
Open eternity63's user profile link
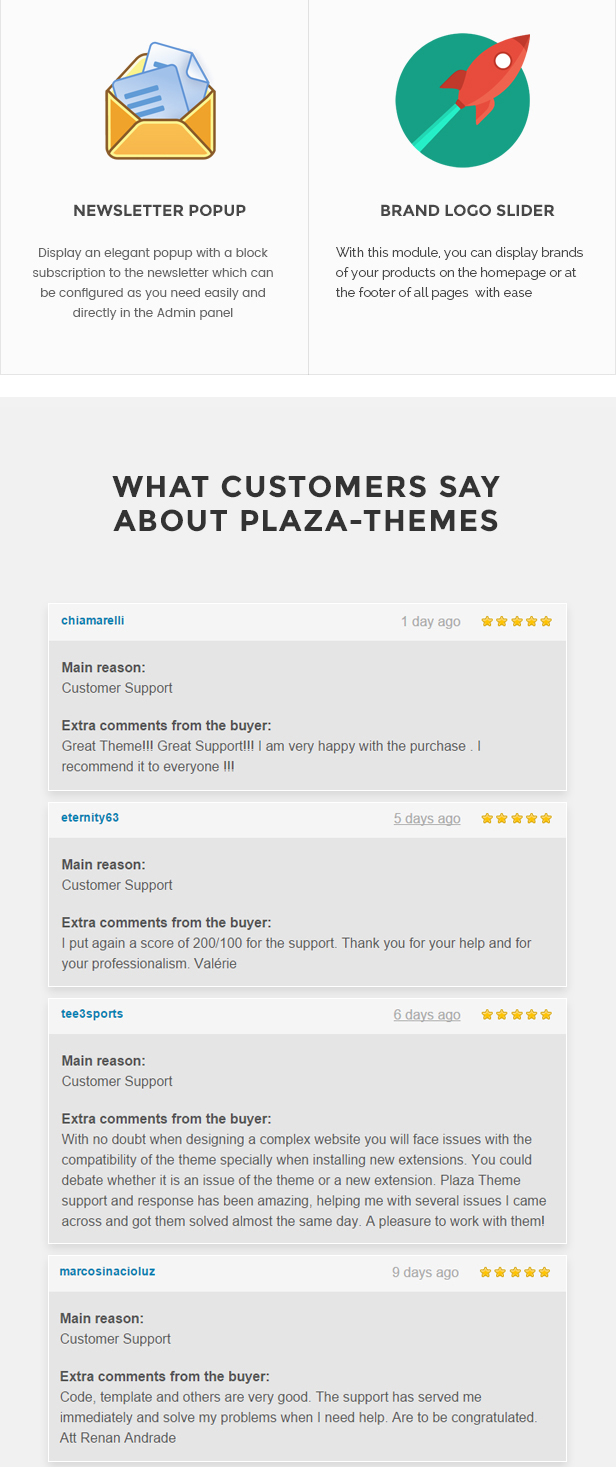click(90, 818)
